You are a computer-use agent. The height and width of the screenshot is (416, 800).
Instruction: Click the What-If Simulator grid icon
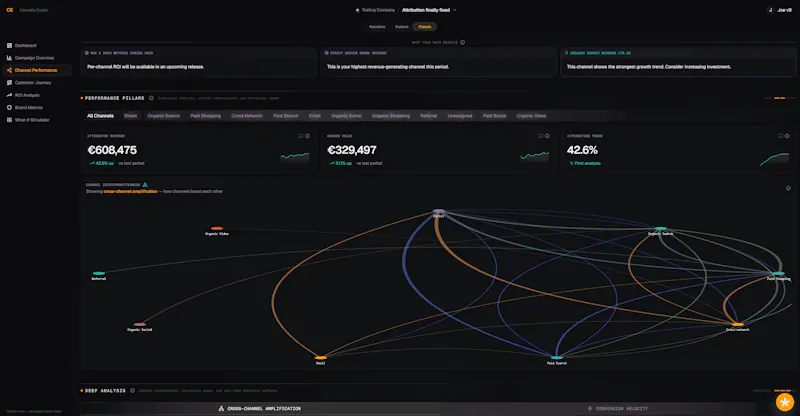coord(9,120)
